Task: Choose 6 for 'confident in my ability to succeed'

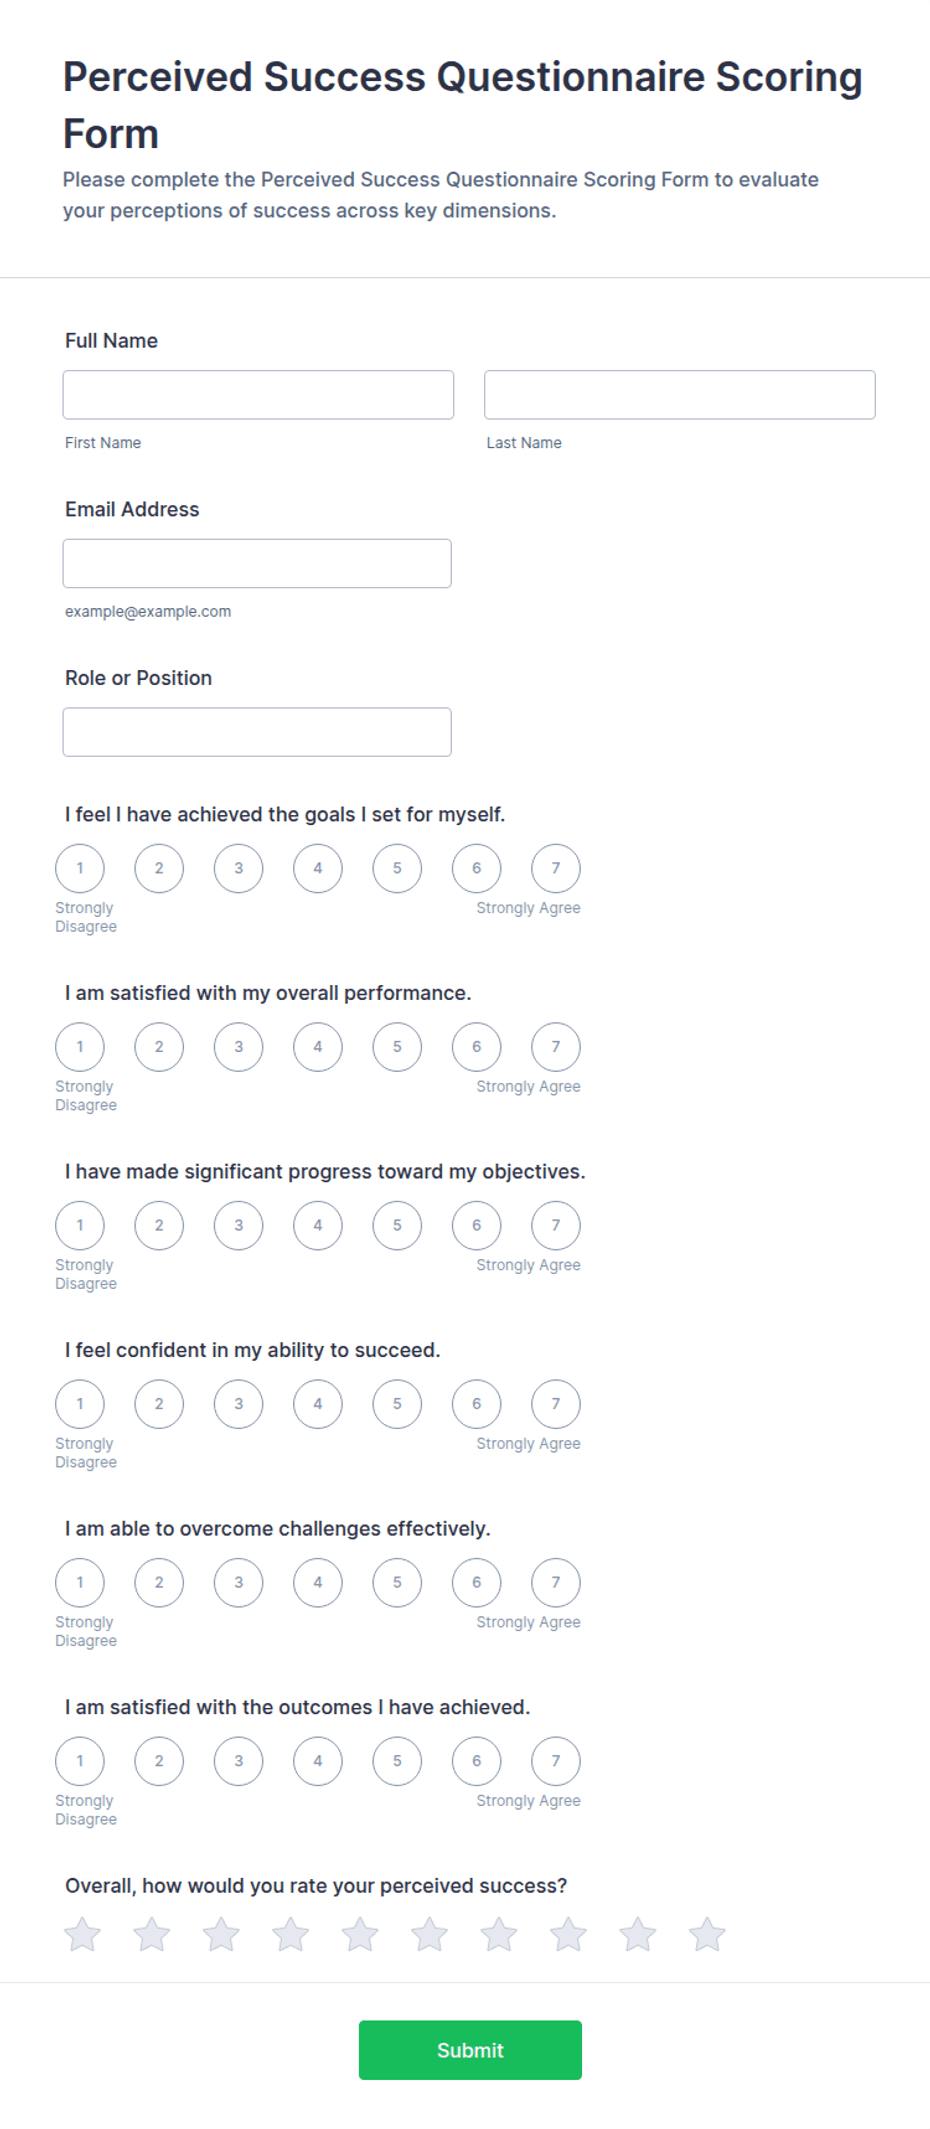Action: point(477,1404)
